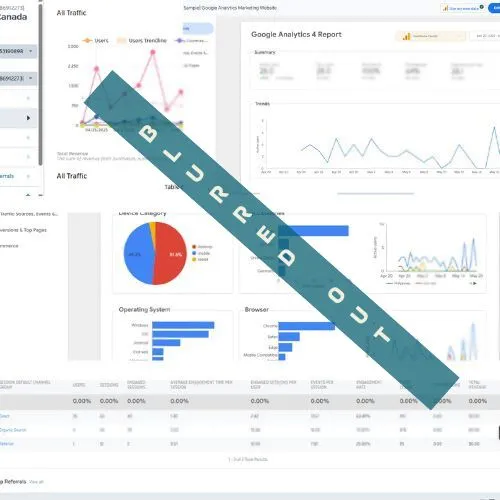Toggle the Users legend entry
The image size is (500, 500).
(96, 40)
